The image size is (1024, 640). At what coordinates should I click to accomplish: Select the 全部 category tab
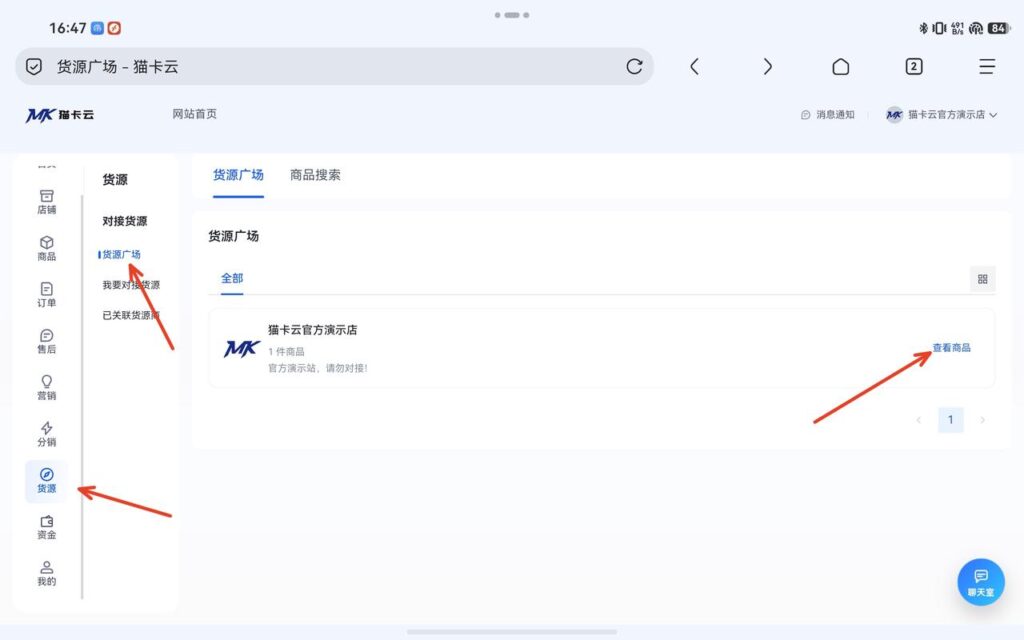[232, 279]
